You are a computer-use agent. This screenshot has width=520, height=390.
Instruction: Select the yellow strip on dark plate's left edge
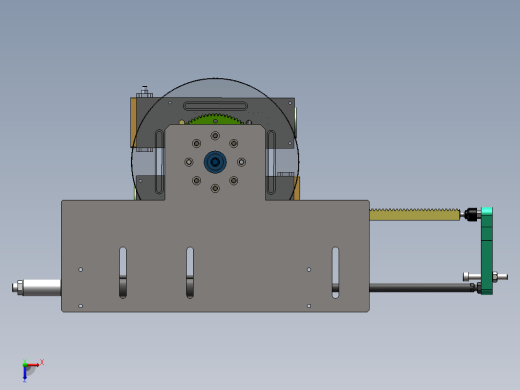(133, 122)
